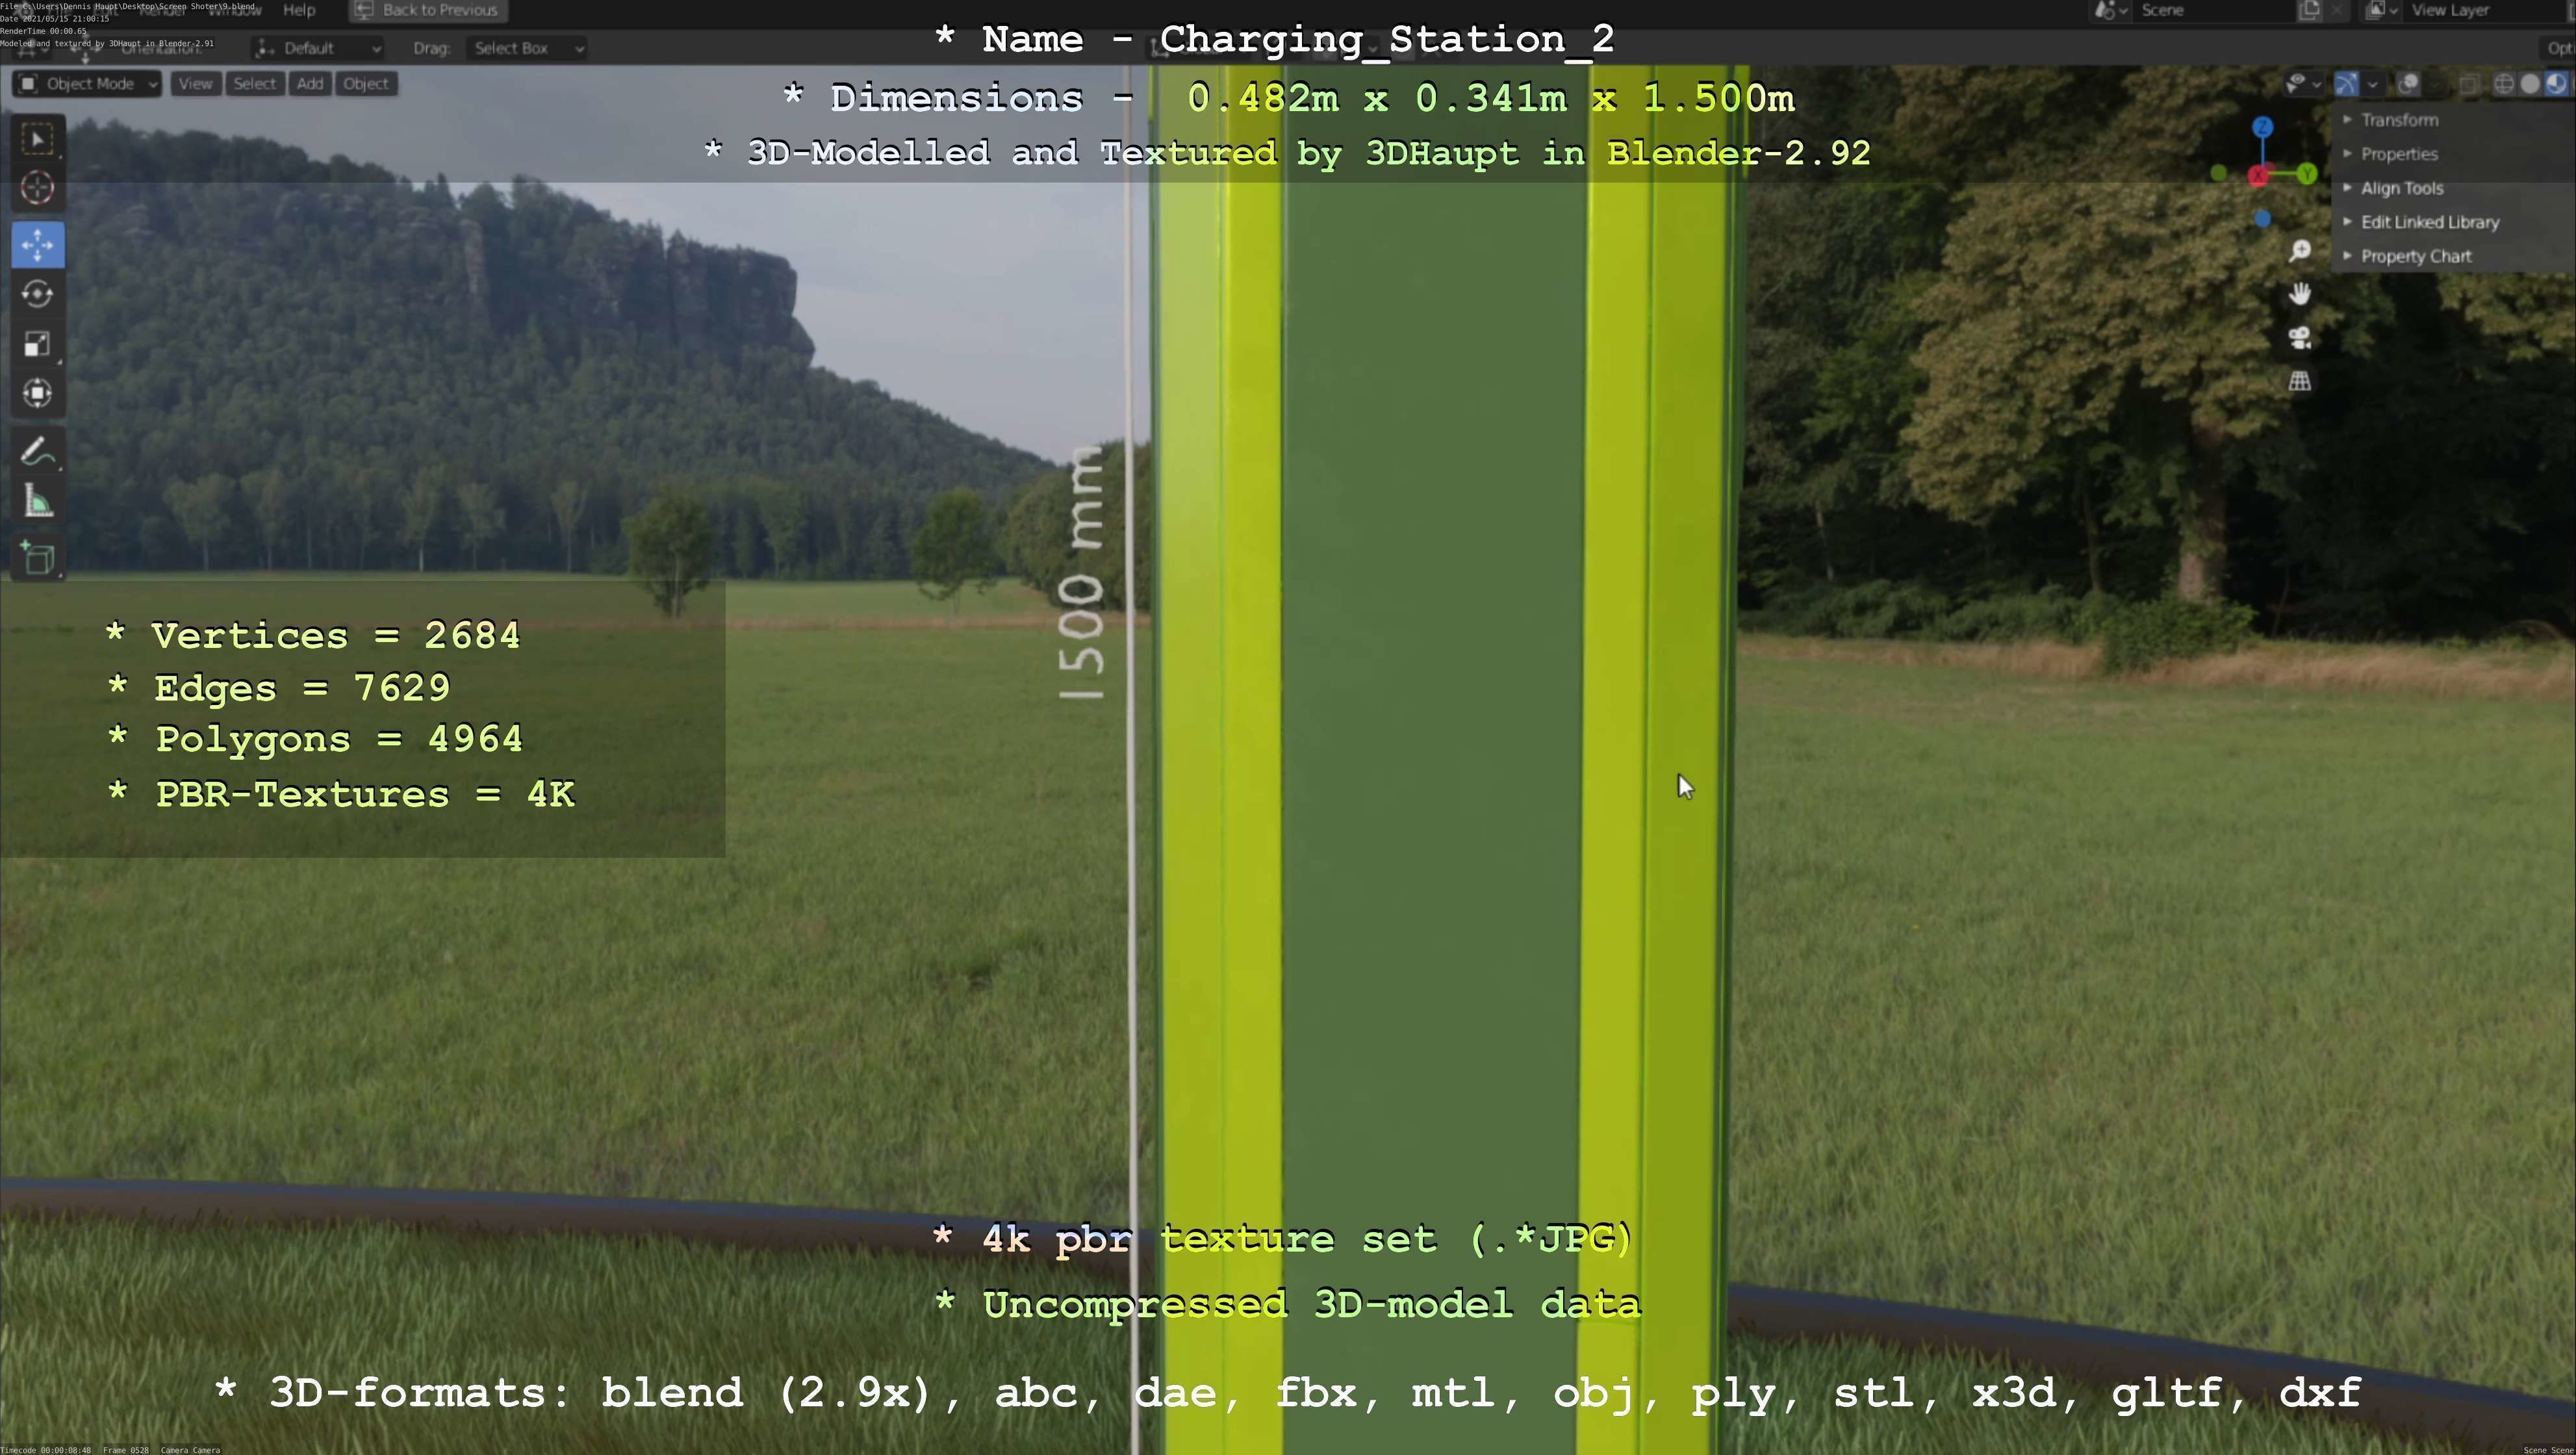Choose the Transform tool

click(x=38, y=393)
